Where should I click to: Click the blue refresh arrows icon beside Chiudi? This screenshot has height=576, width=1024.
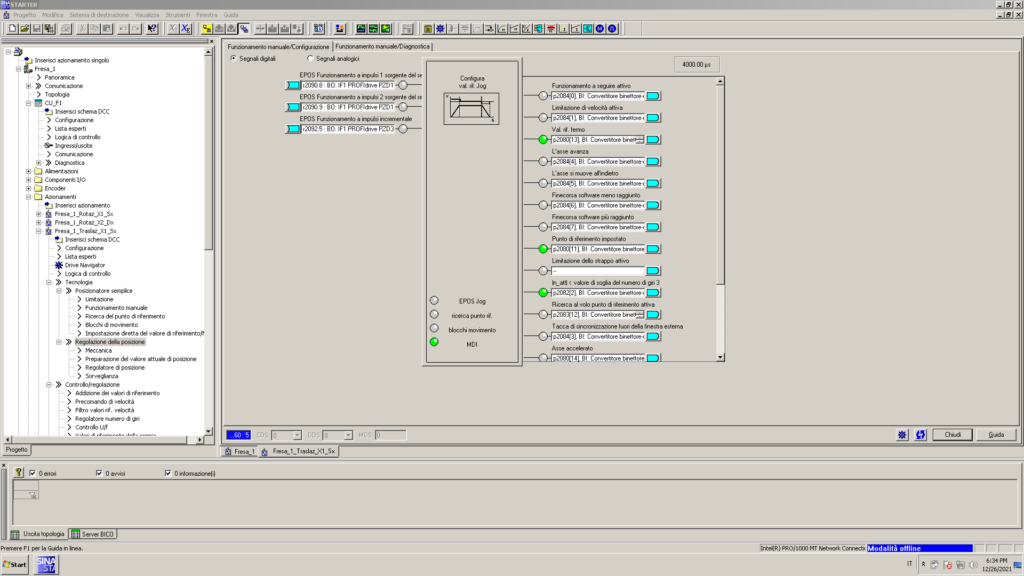coord(920,435)
